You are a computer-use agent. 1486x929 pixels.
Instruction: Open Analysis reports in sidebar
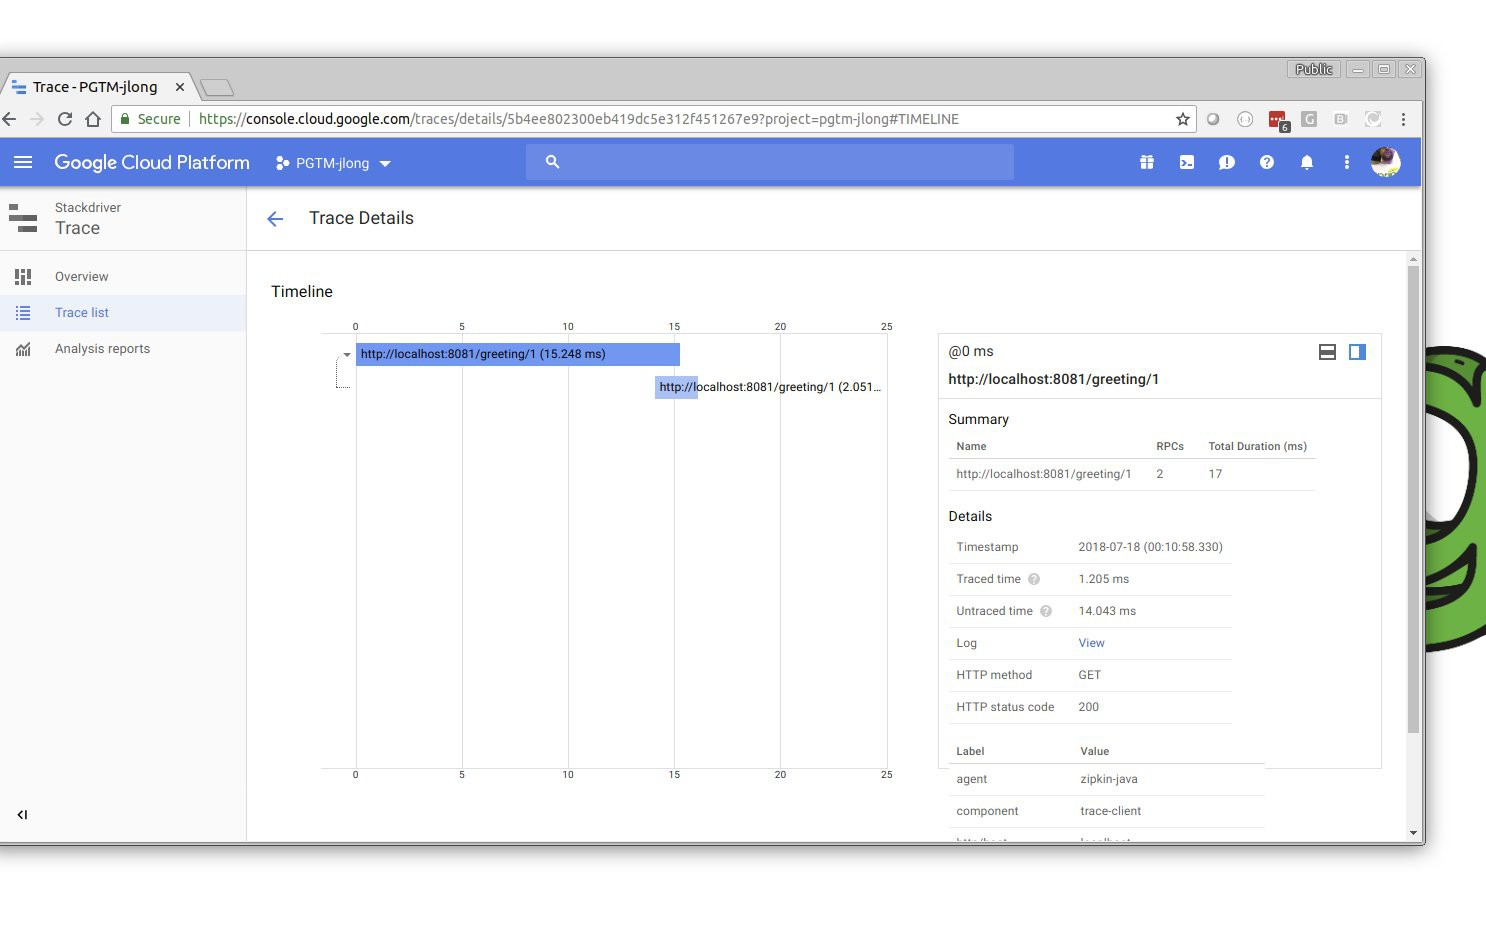click(102, 349)
